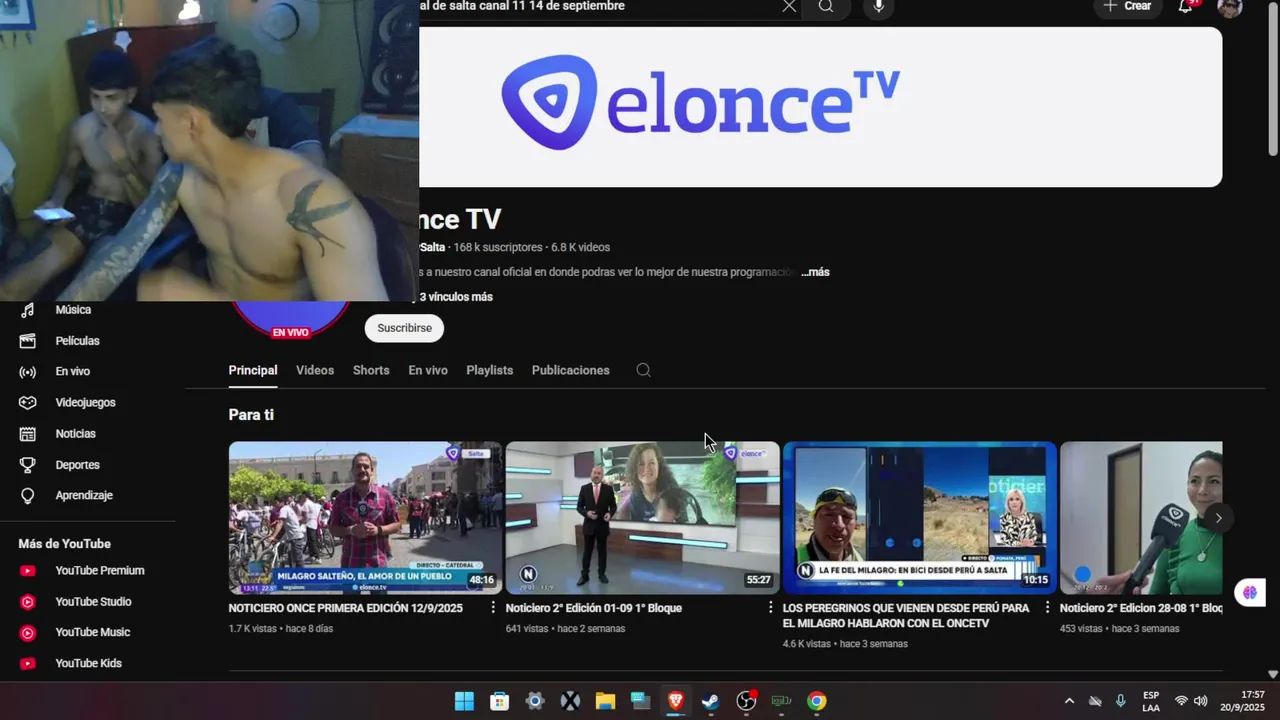The image size is (1280, 720).
Task: Show hidden system tray icons
Action: click(x=1069, y=701)
